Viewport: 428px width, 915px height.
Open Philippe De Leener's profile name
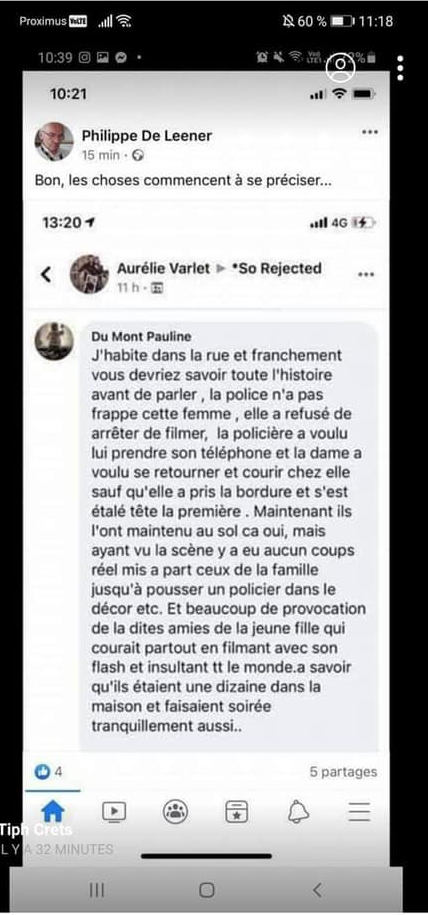[147, 136]
